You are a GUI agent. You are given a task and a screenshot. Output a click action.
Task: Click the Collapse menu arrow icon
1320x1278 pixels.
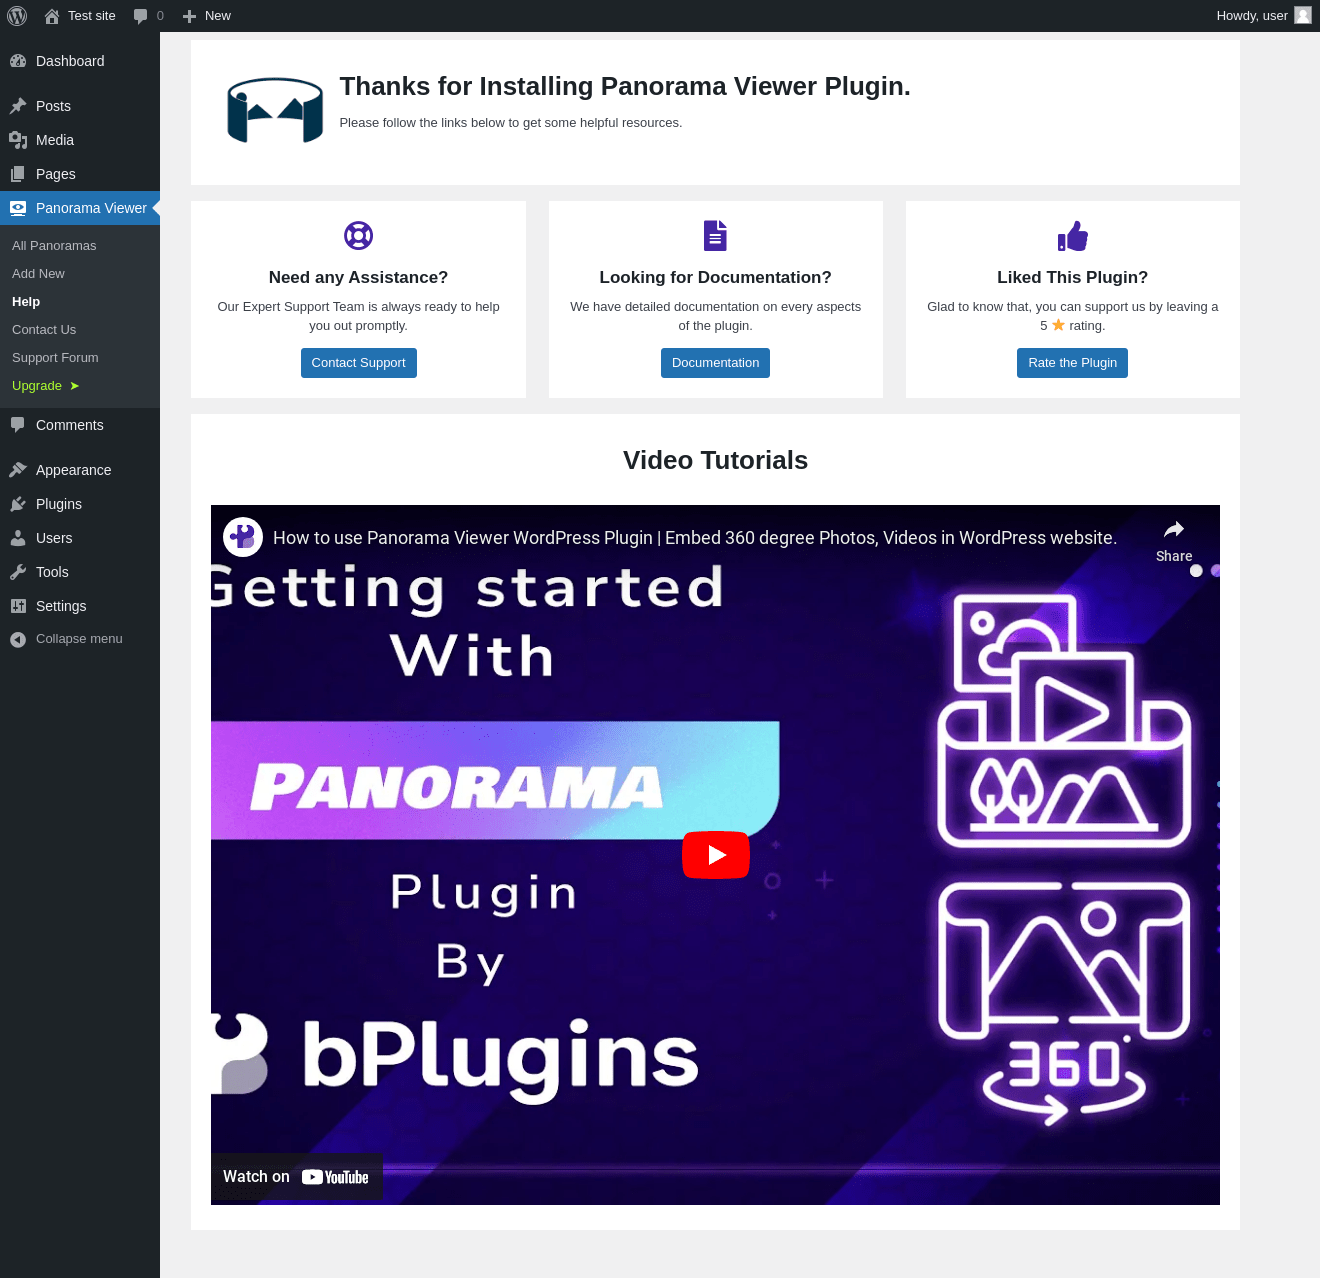pos(18,639)
